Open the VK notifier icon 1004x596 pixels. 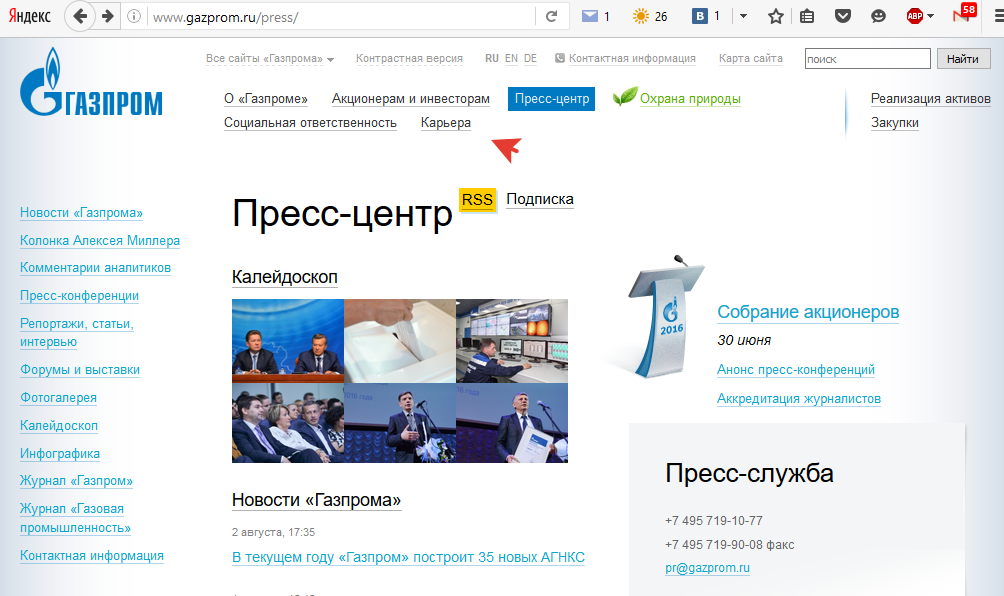(x=700, y=17)
